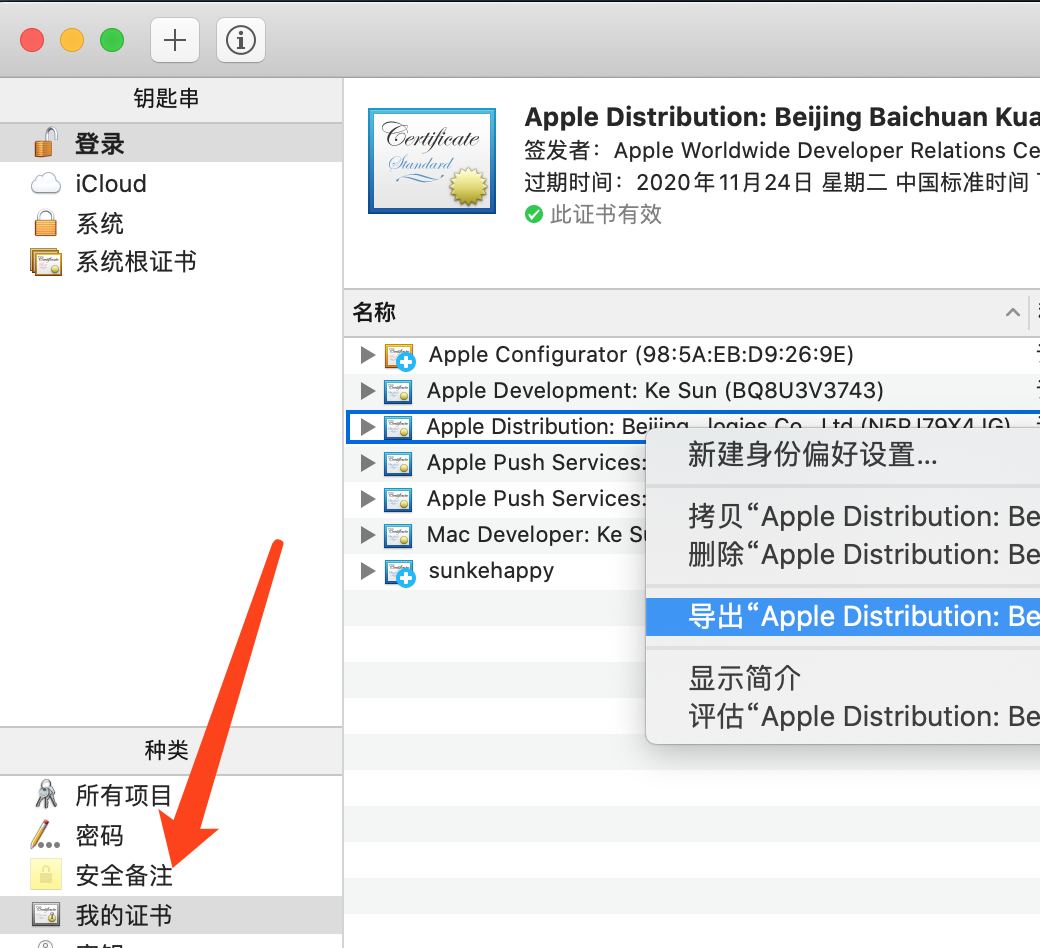
Task: Click the info toolbar button
Action: coord(241,40)
